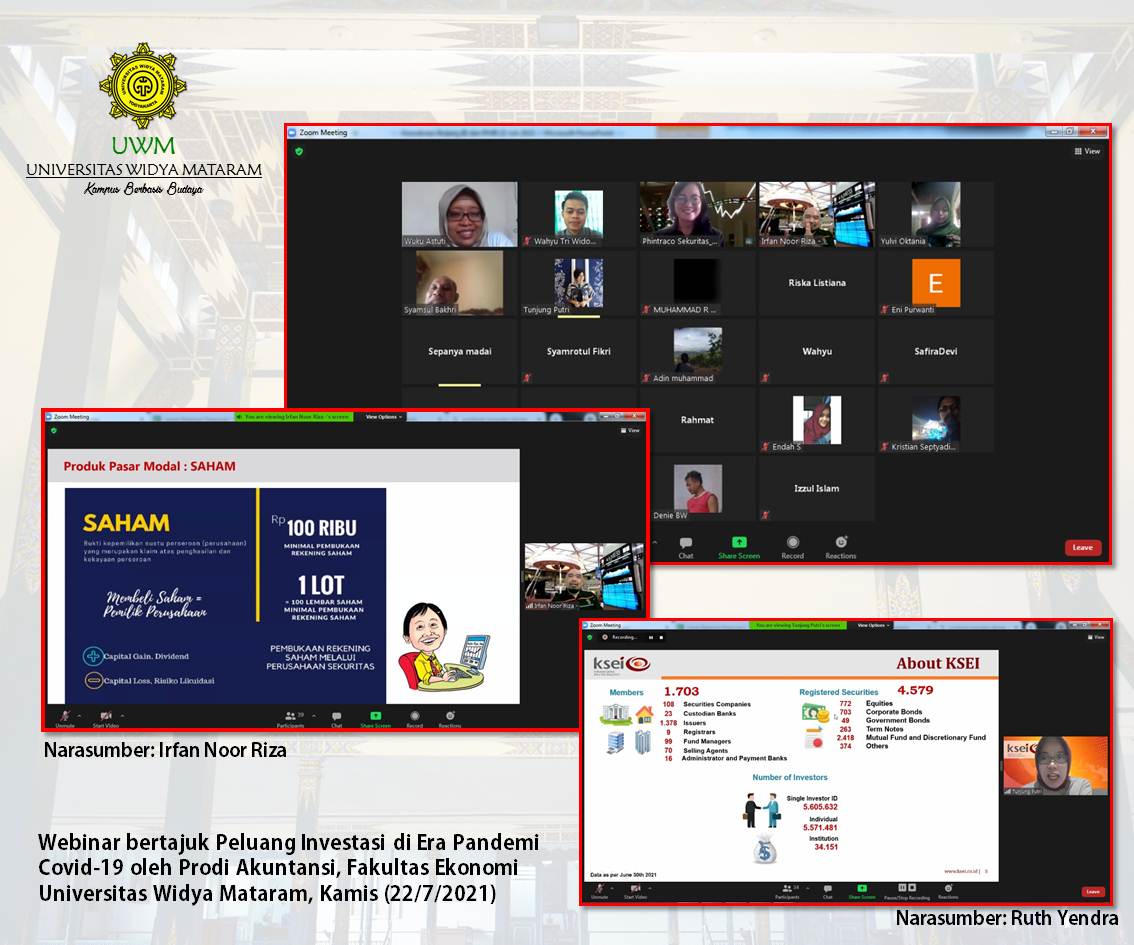Image resolution: width=1134 pixels, height=945 pixels.
Task: Expand View Options above the SAHAM slide
Action: pyautogui.click(x=383, y=416)
